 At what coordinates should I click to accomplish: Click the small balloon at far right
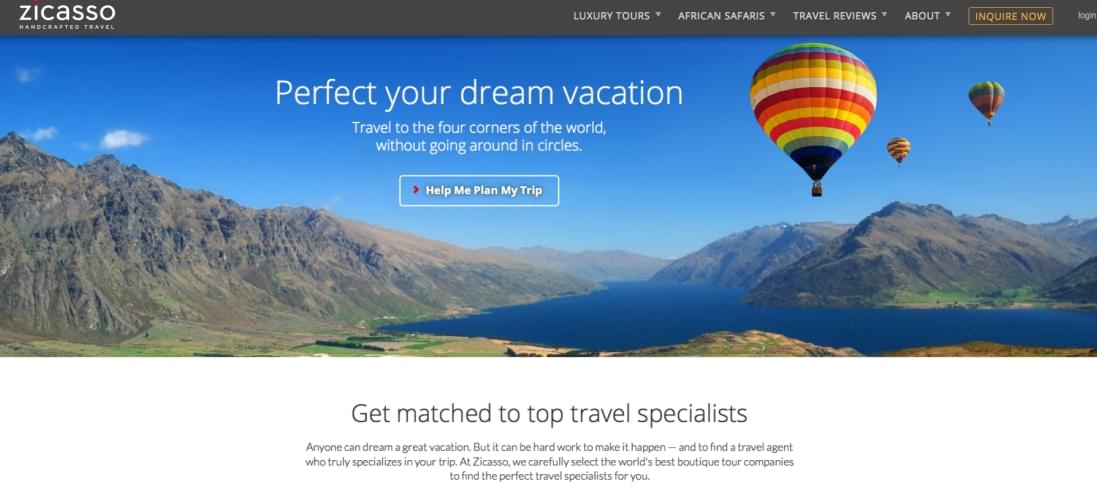(x=986, y=102)
